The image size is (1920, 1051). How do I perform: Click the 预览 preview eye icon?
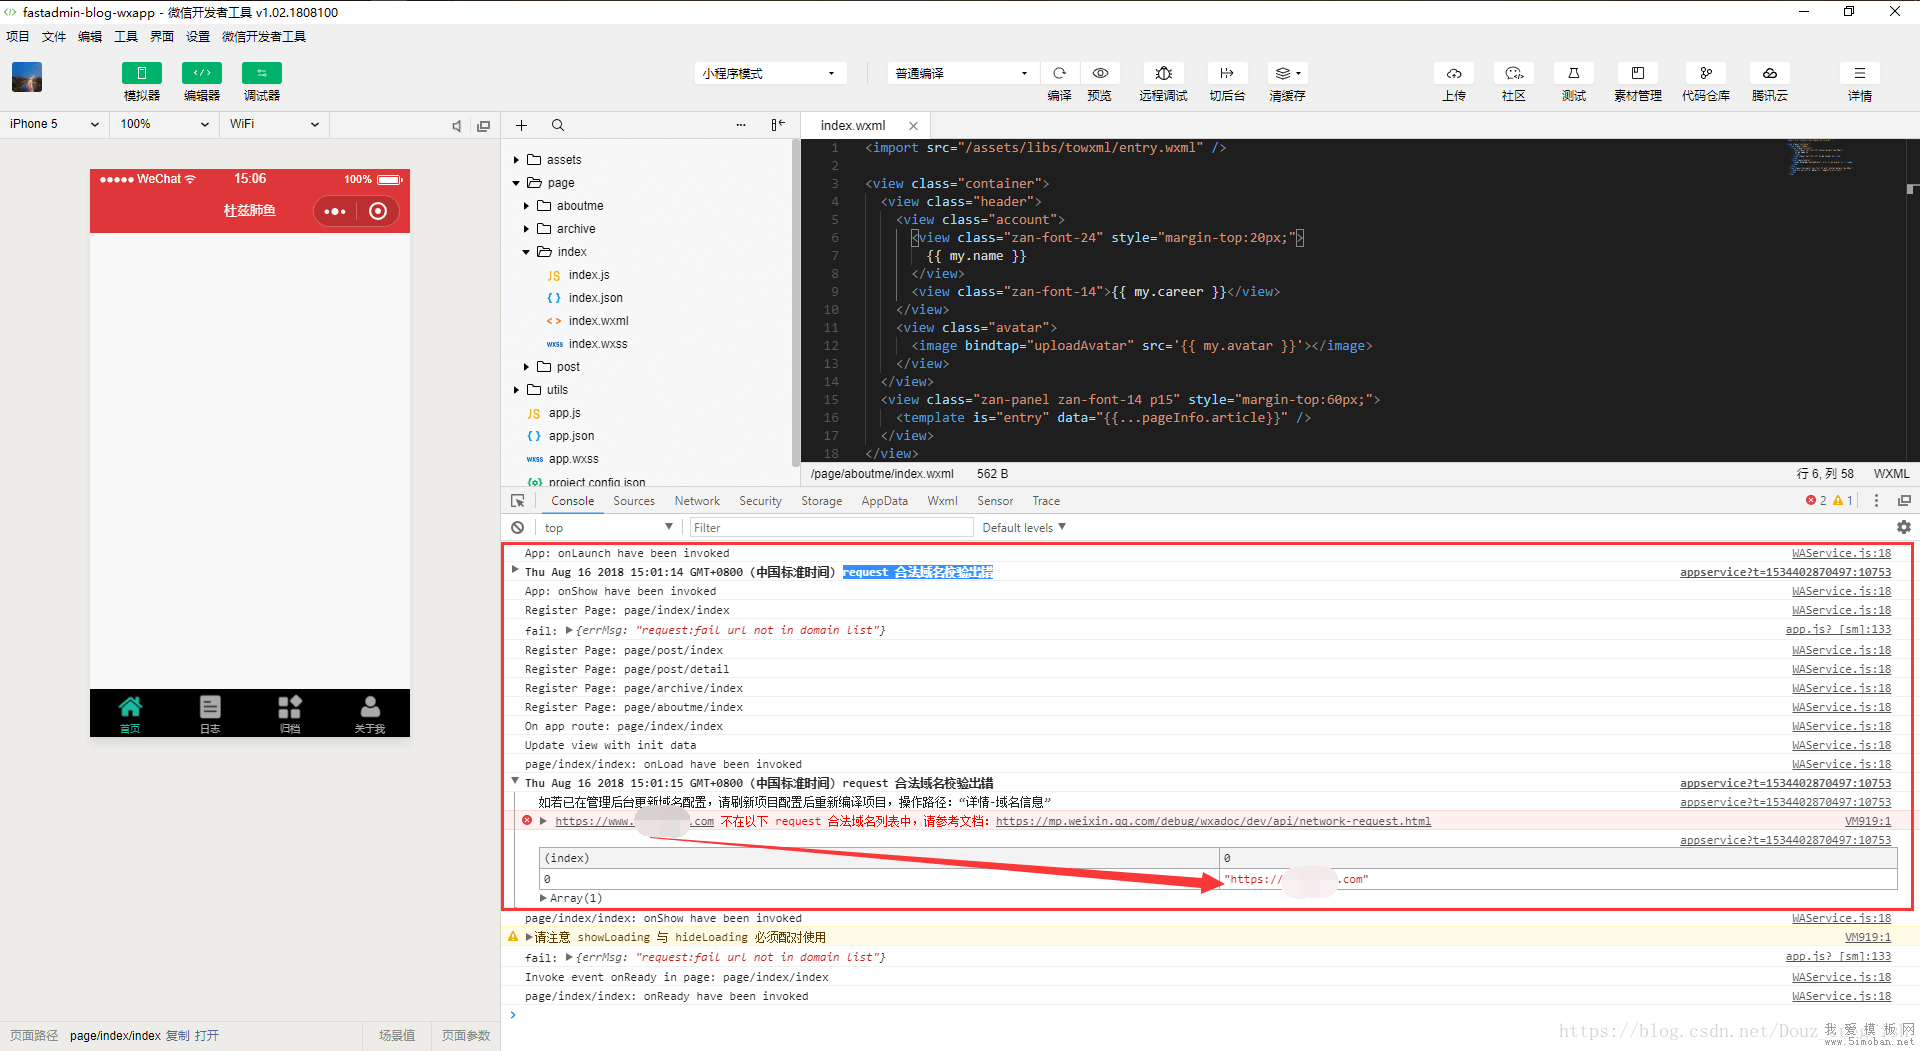(x=1100, y=74)
